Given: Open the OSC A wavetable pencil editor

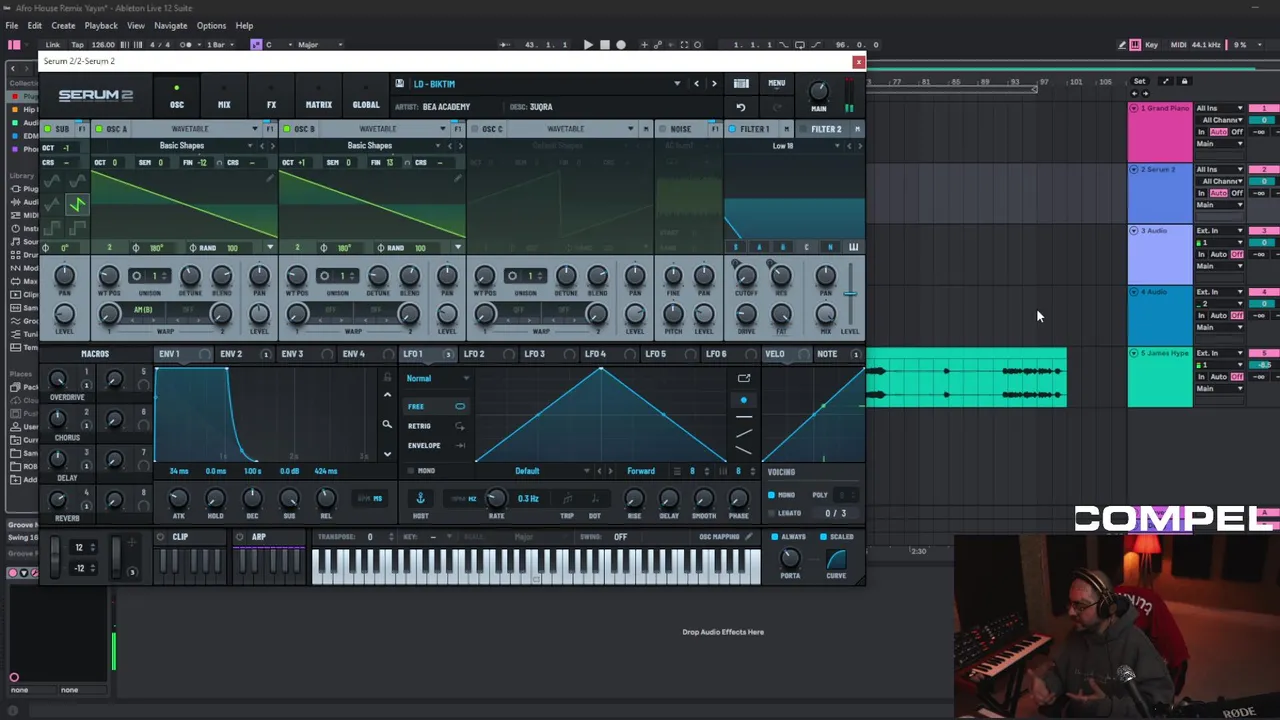Looking at the screenshot, I should tap(270, 178).
